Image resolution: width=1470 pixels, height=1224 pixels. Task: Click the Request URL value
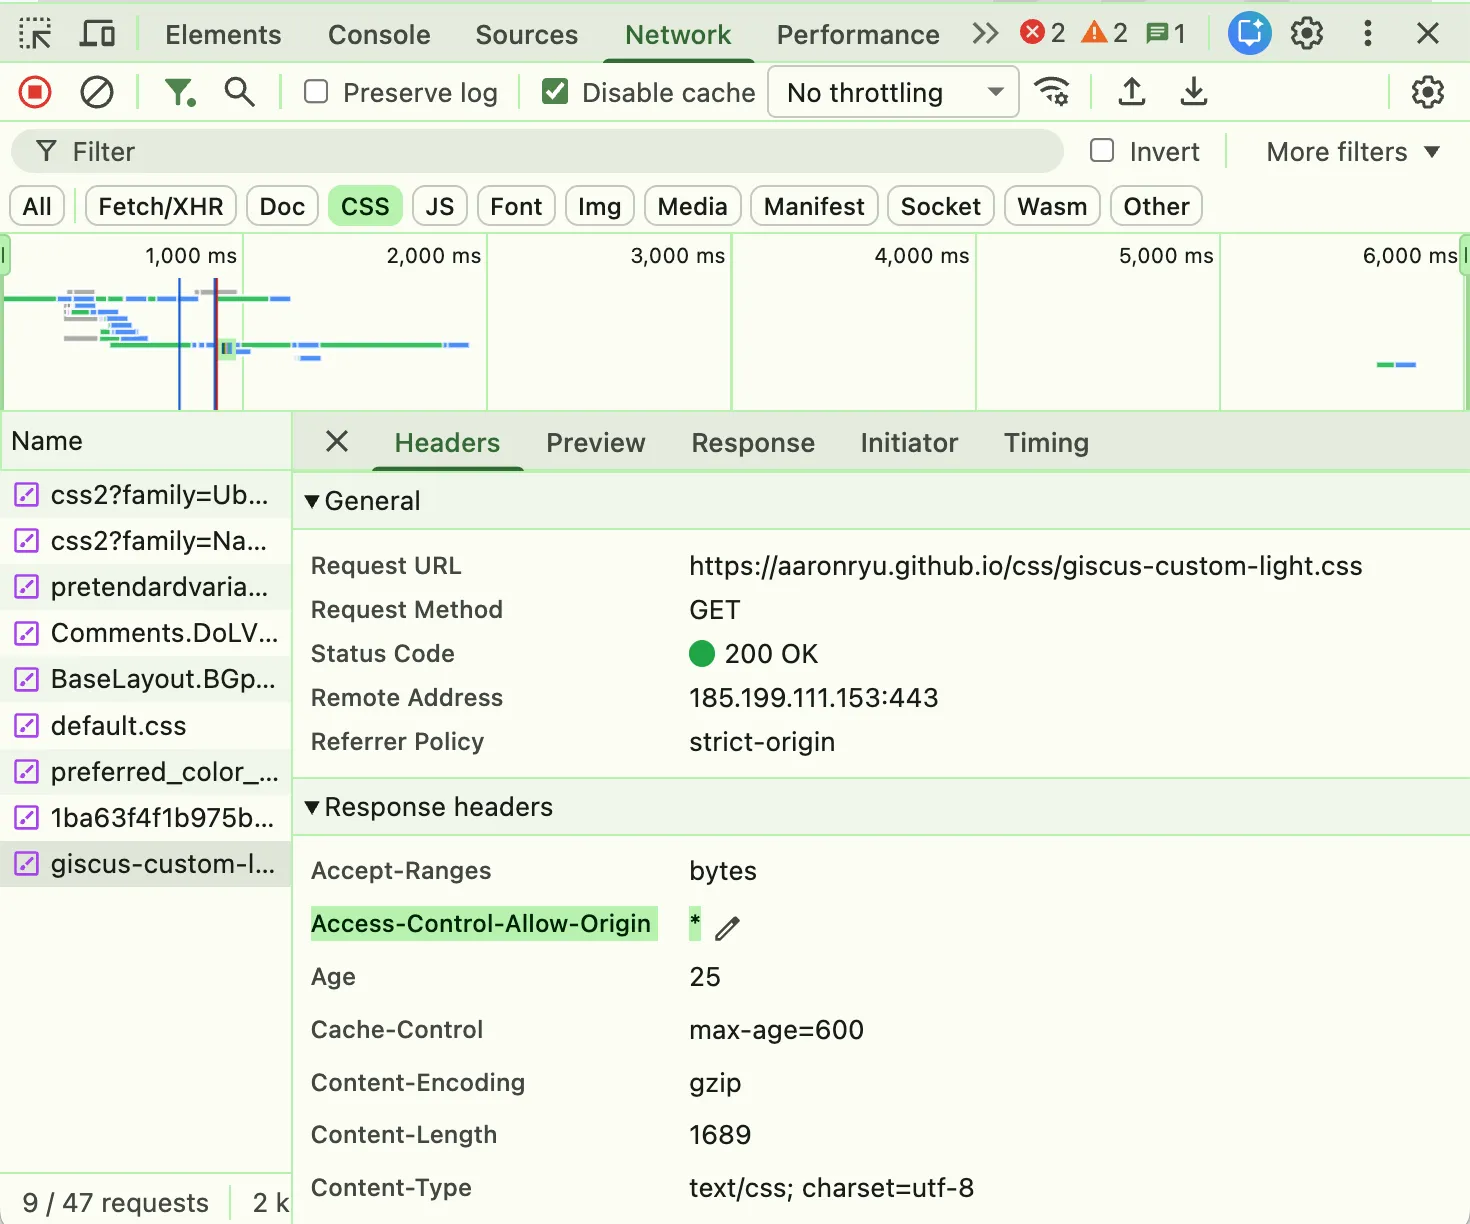(x=1025, y=566)
